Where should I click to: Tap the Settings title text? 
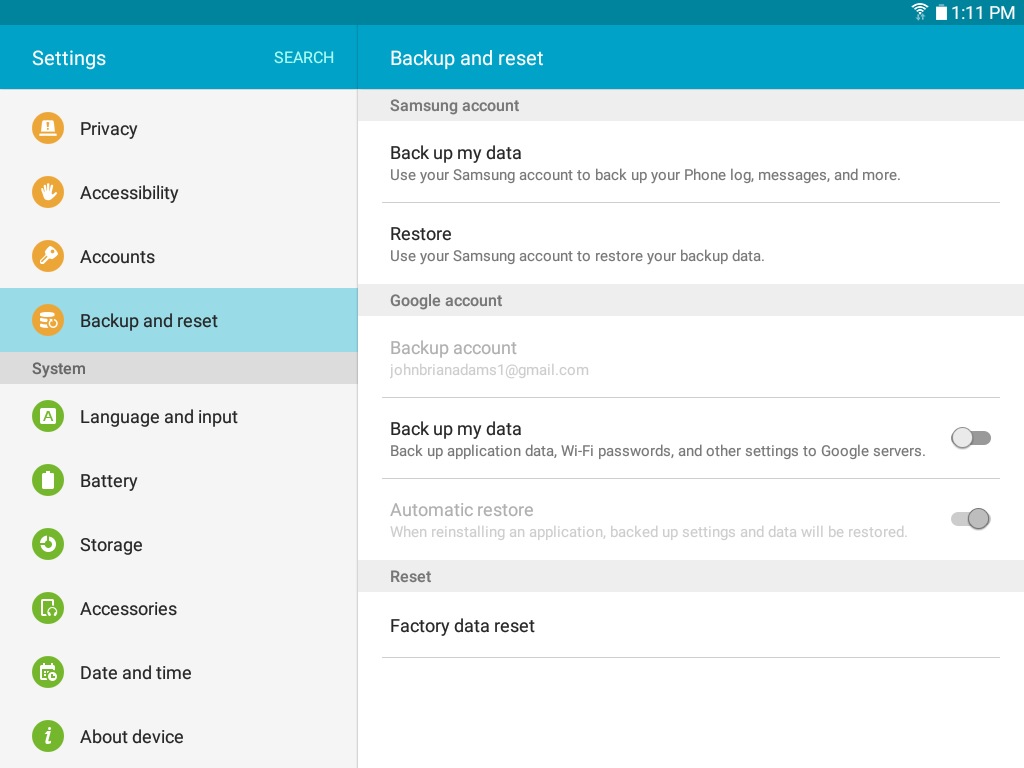pyautogui.click(x=69, y=57)
